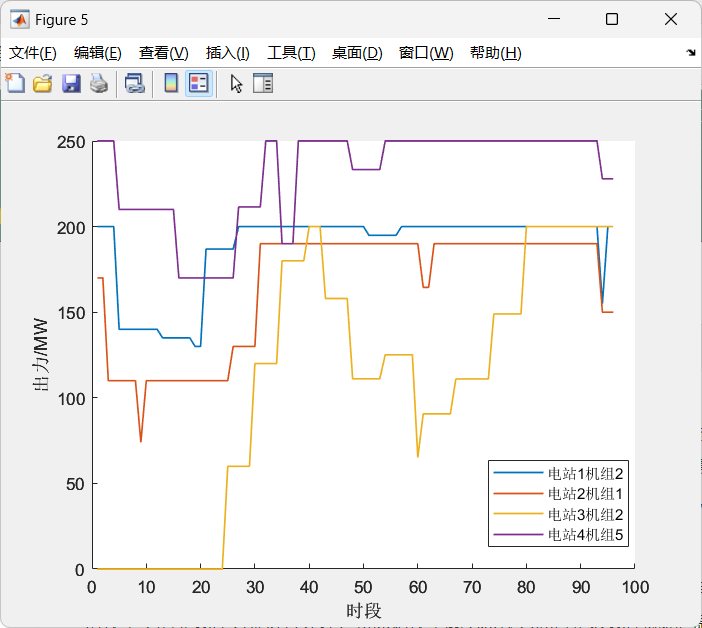Click the Link Plot icon
Viewport: 702px width, 628px height.
(134, 84)
